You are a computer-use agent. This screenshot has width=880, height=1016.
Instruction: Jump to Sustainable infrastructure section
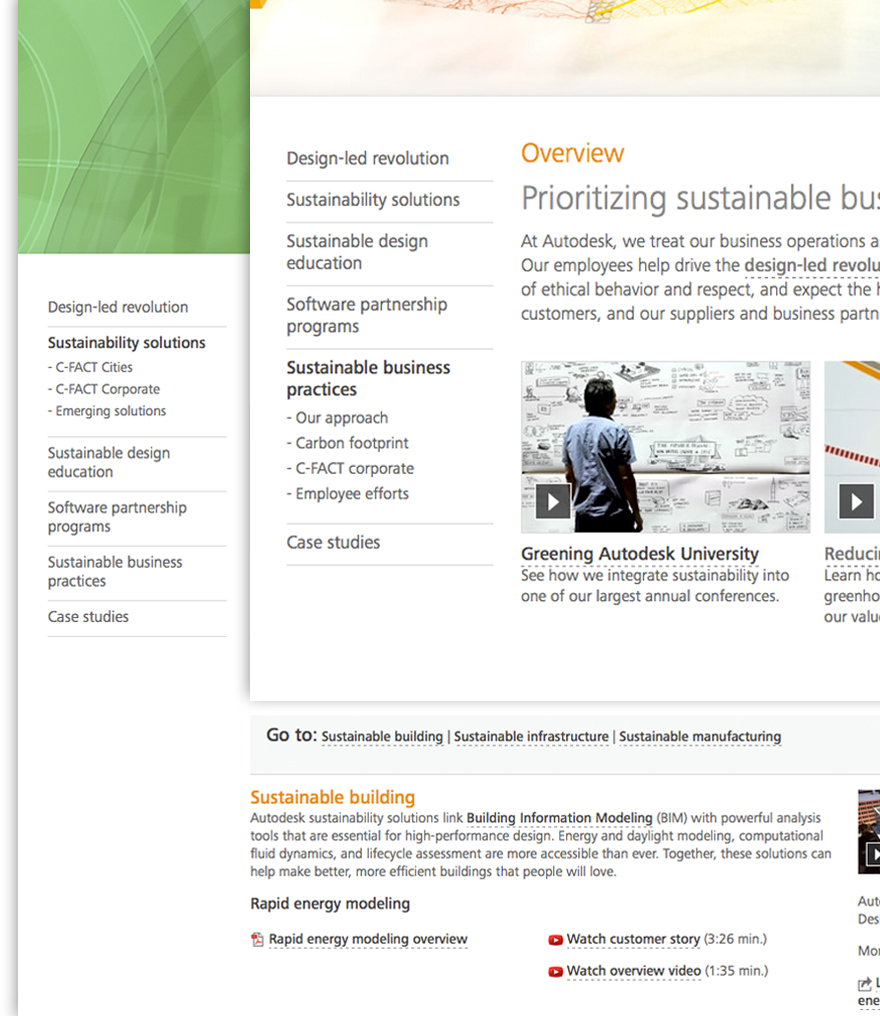(531, 737)
